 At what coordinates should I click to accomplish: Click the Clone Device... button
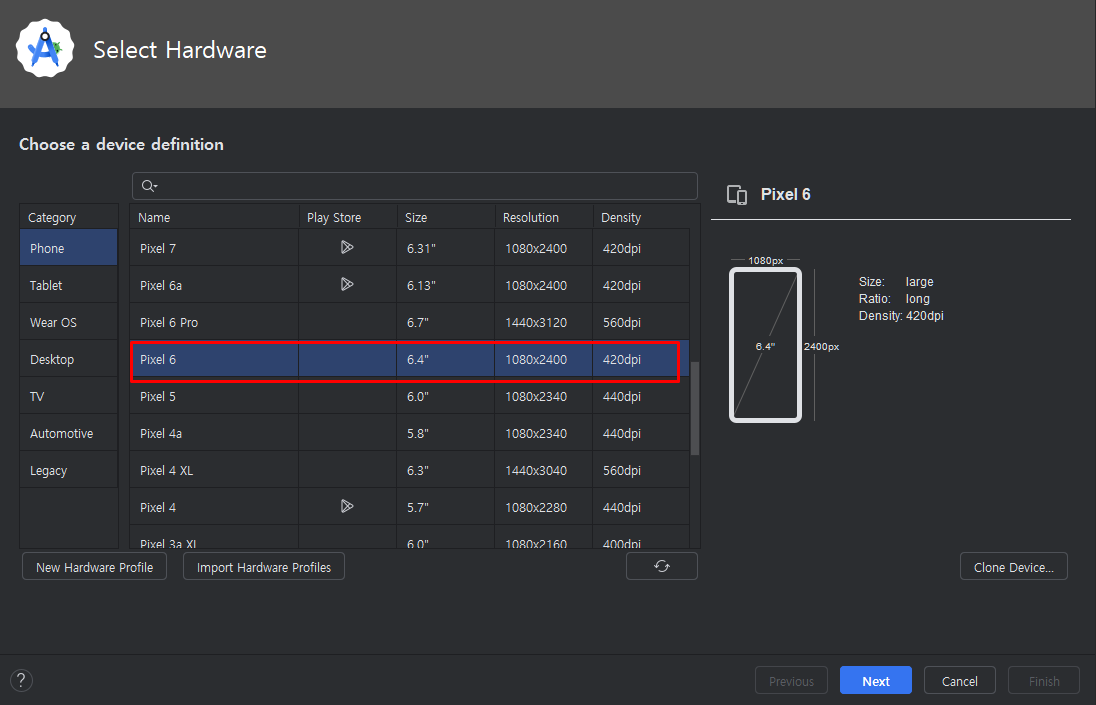(1014, 567)
